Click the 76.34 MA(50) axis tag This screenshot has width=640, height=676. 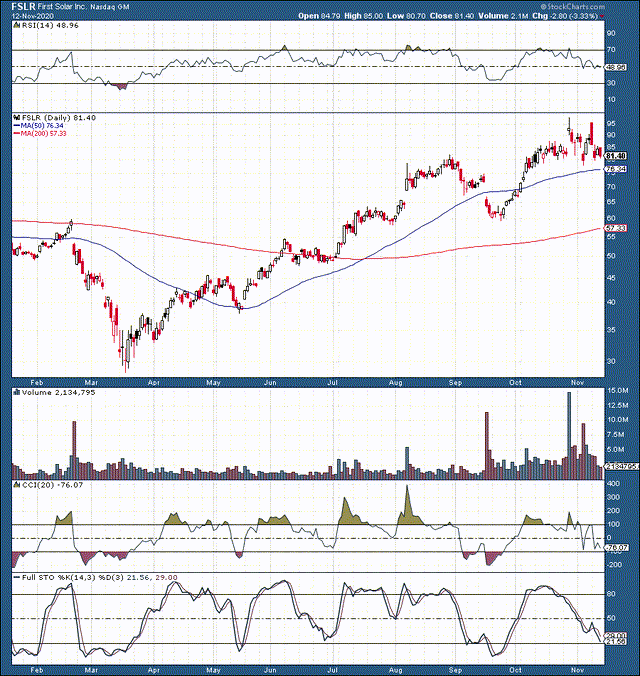pos(616,169)
